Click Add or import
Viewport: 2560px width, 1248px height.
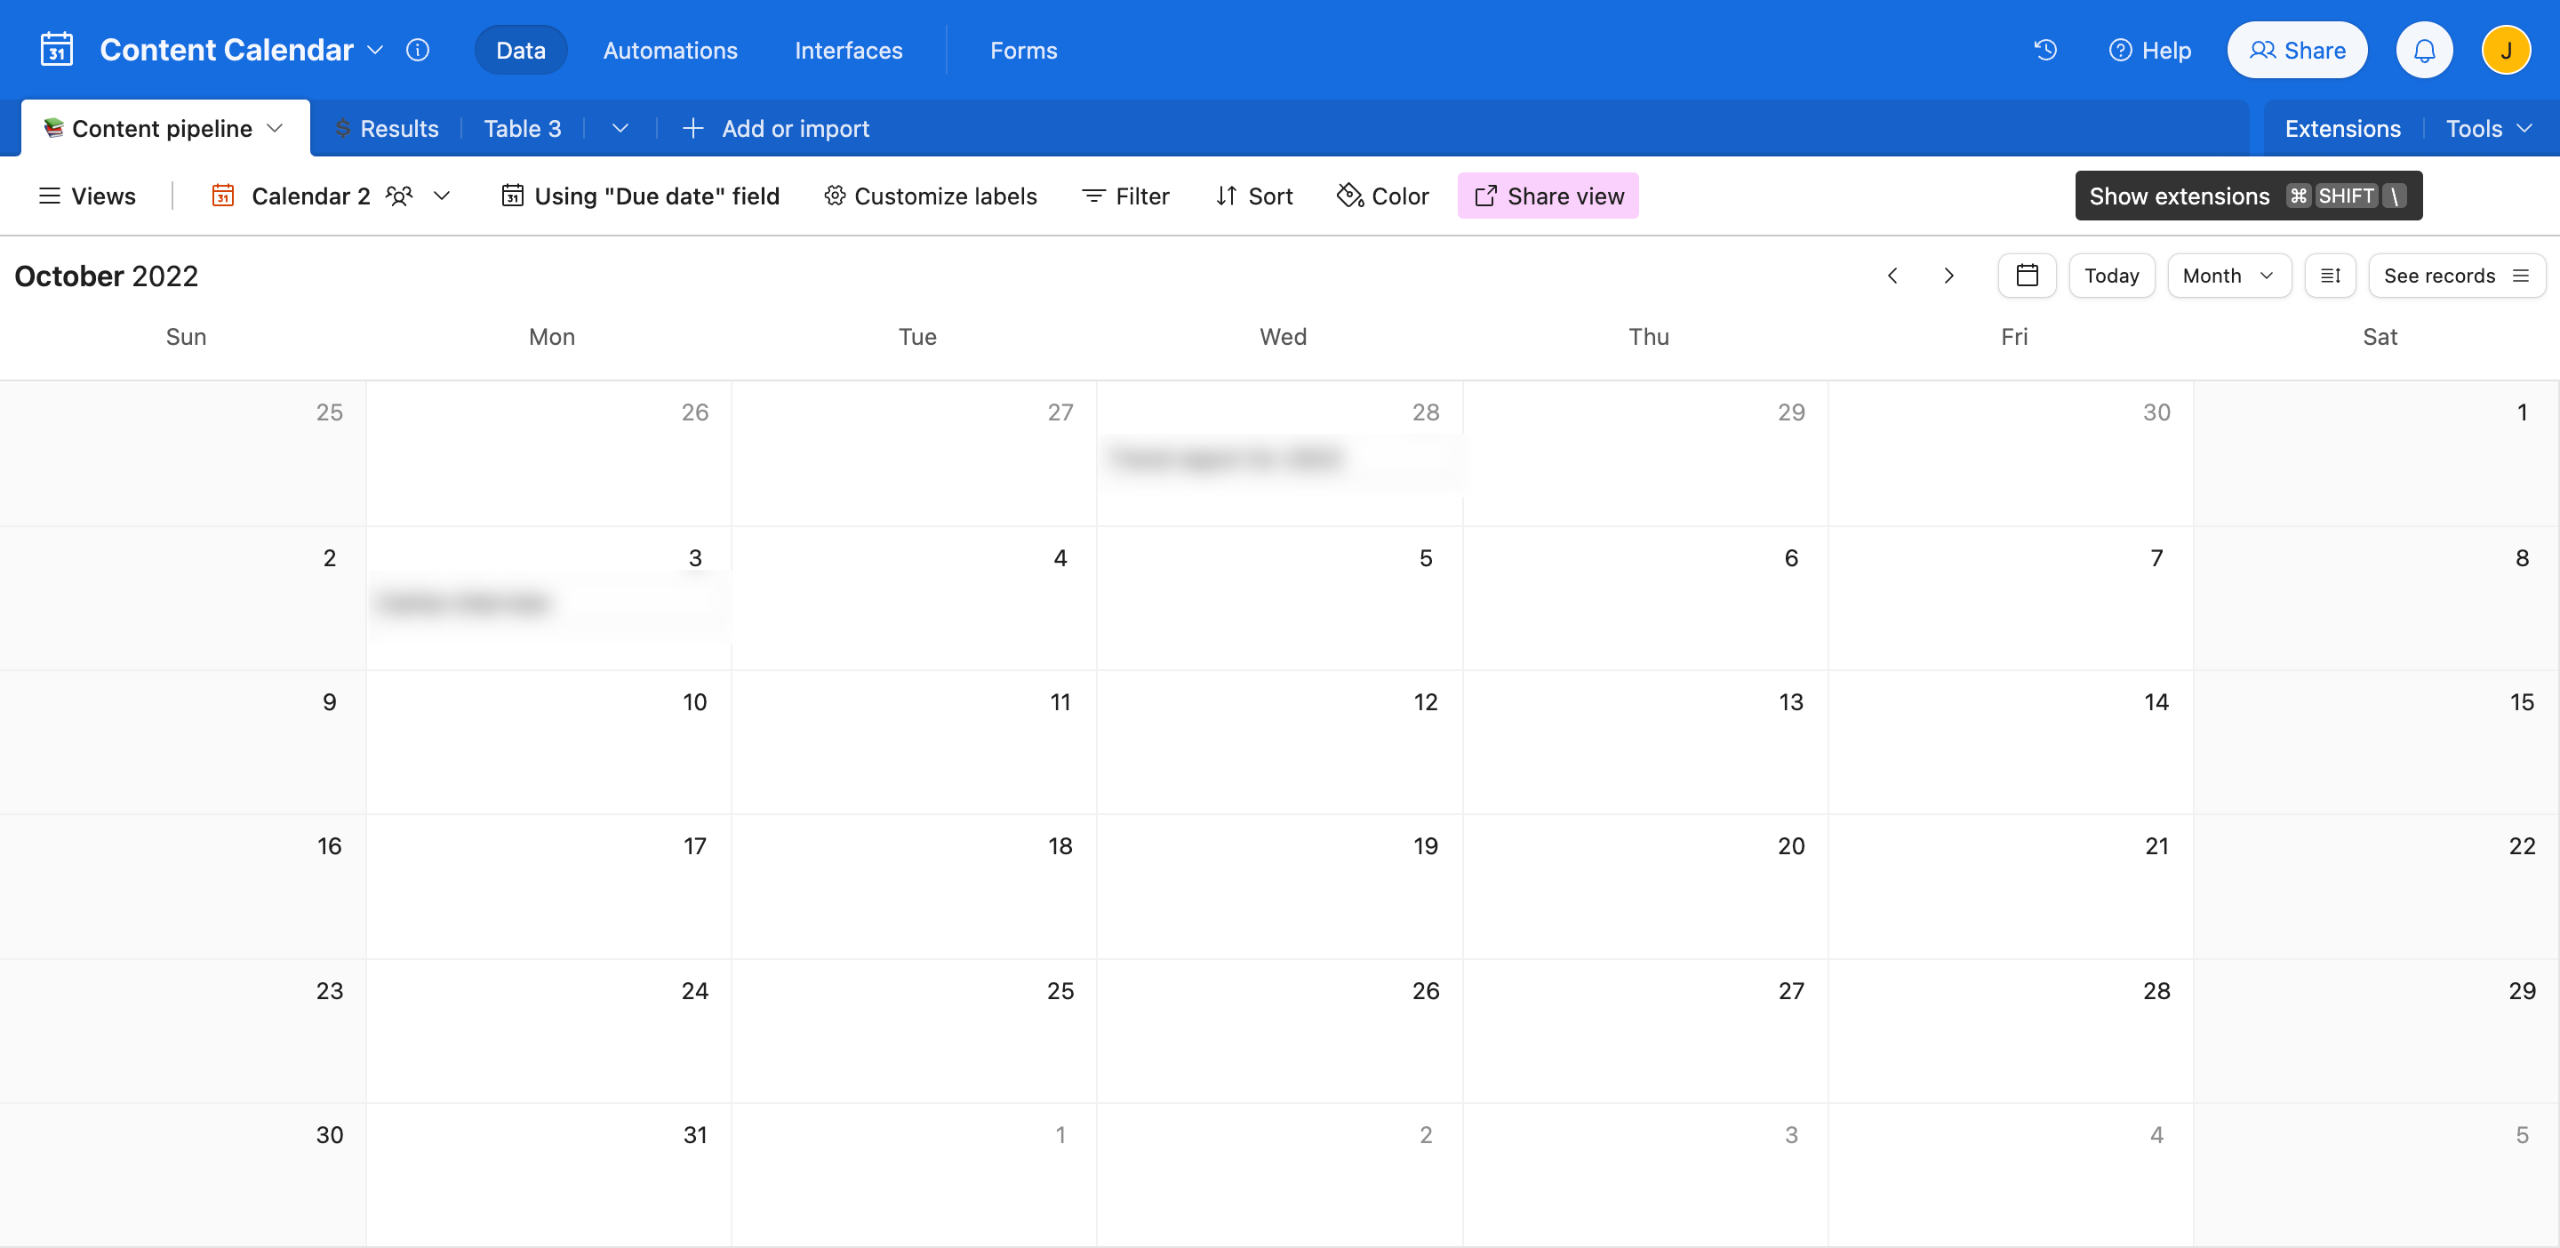776,129
